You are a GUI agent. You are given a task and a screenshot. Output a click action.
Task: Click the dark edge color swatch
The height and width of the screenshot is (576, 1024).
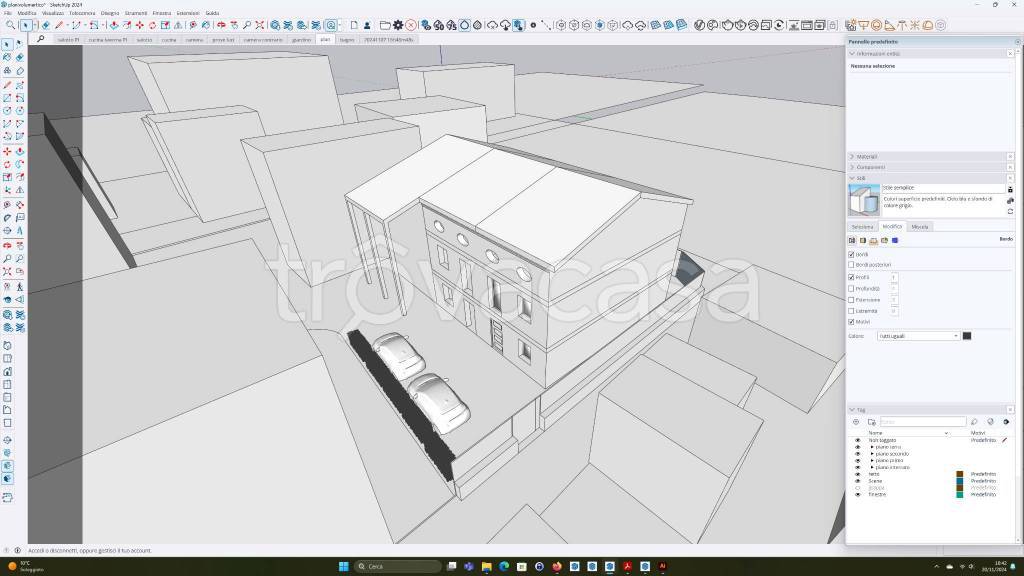coord(967,336)
